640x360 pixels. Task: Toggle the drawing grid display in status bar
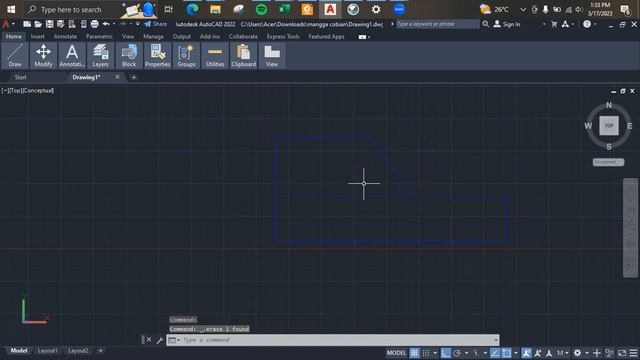[x=414, y=353]
